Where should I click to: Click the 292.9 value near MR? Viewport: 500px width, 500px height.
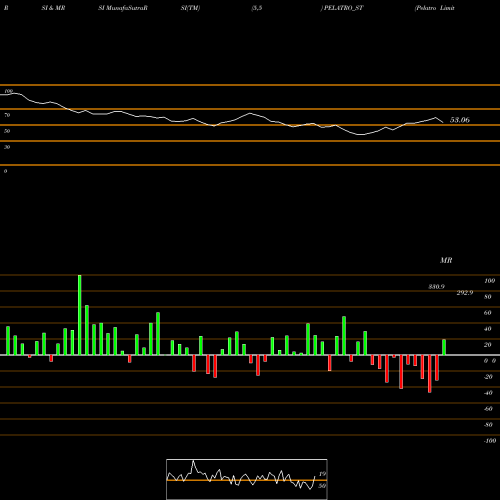coord(465,293)
